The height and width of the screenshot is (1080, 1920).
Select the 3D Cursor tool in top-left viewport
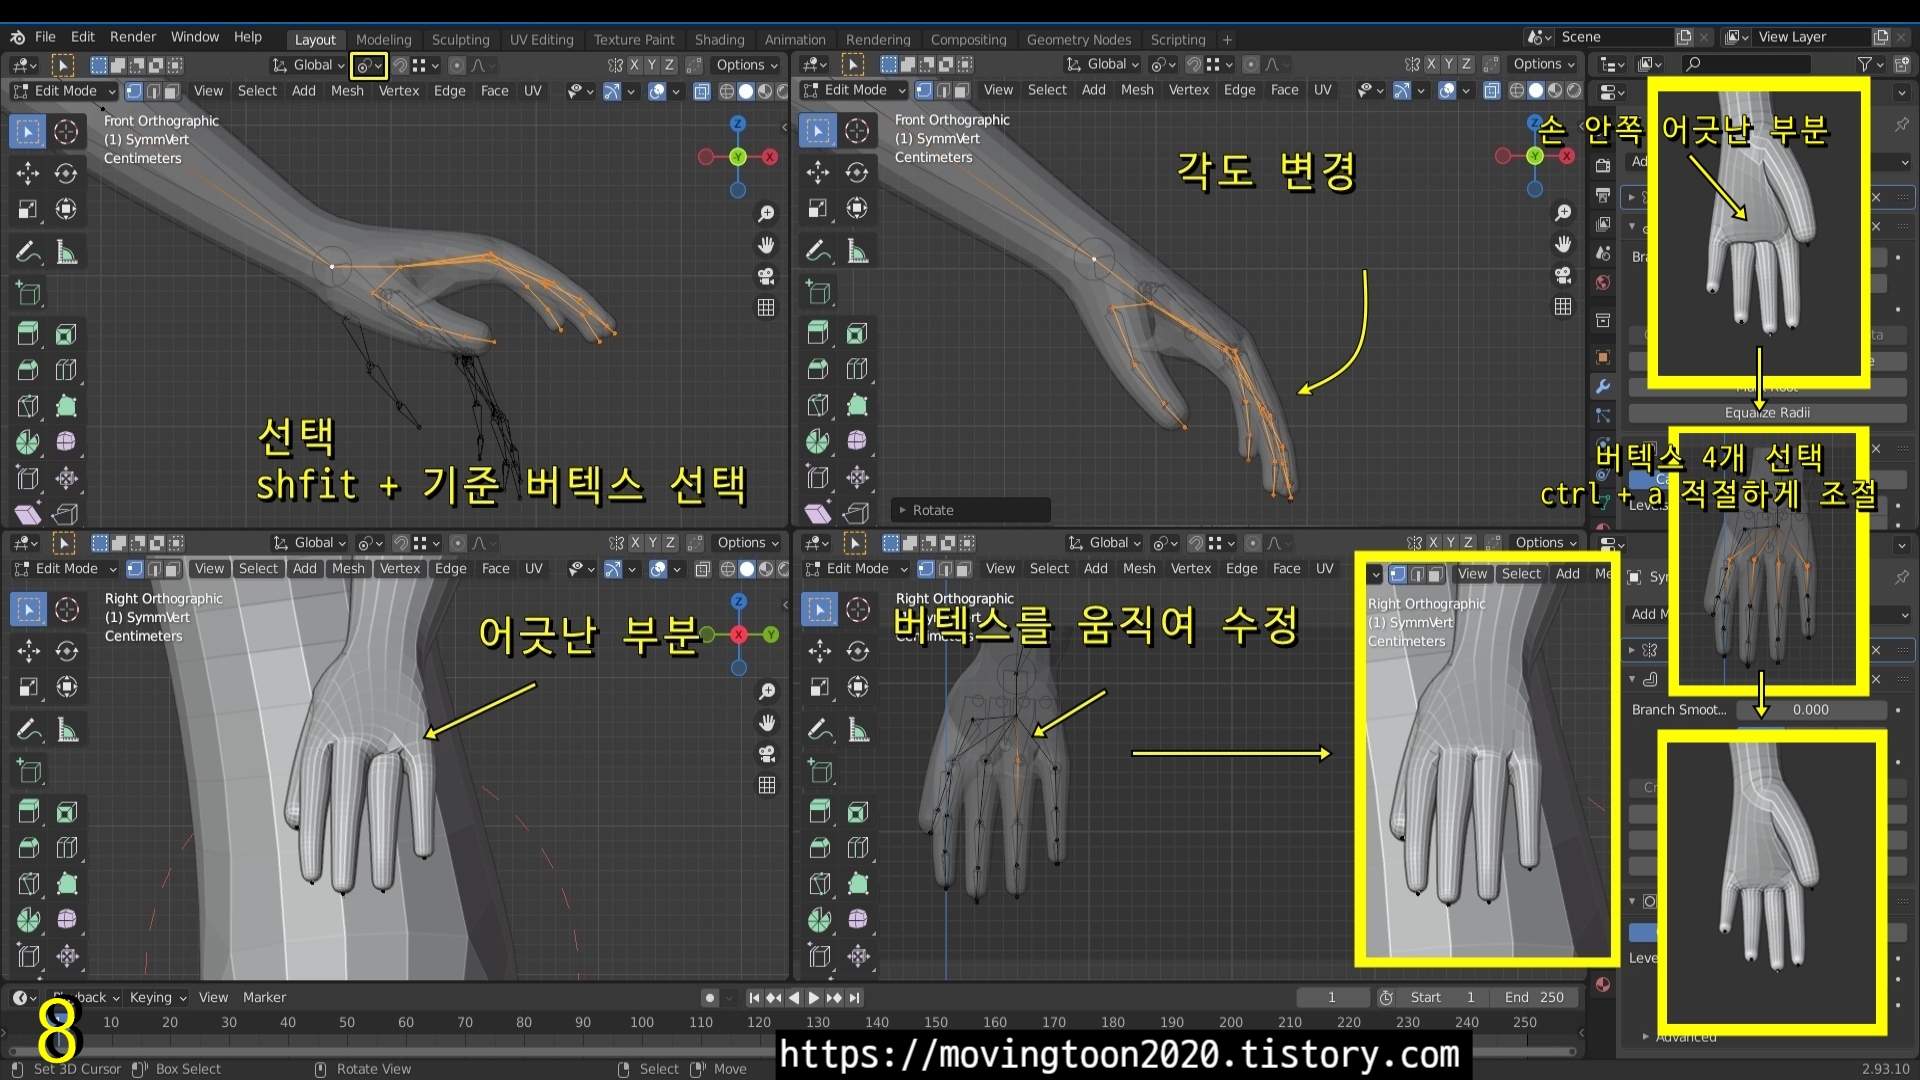point(66,131)
